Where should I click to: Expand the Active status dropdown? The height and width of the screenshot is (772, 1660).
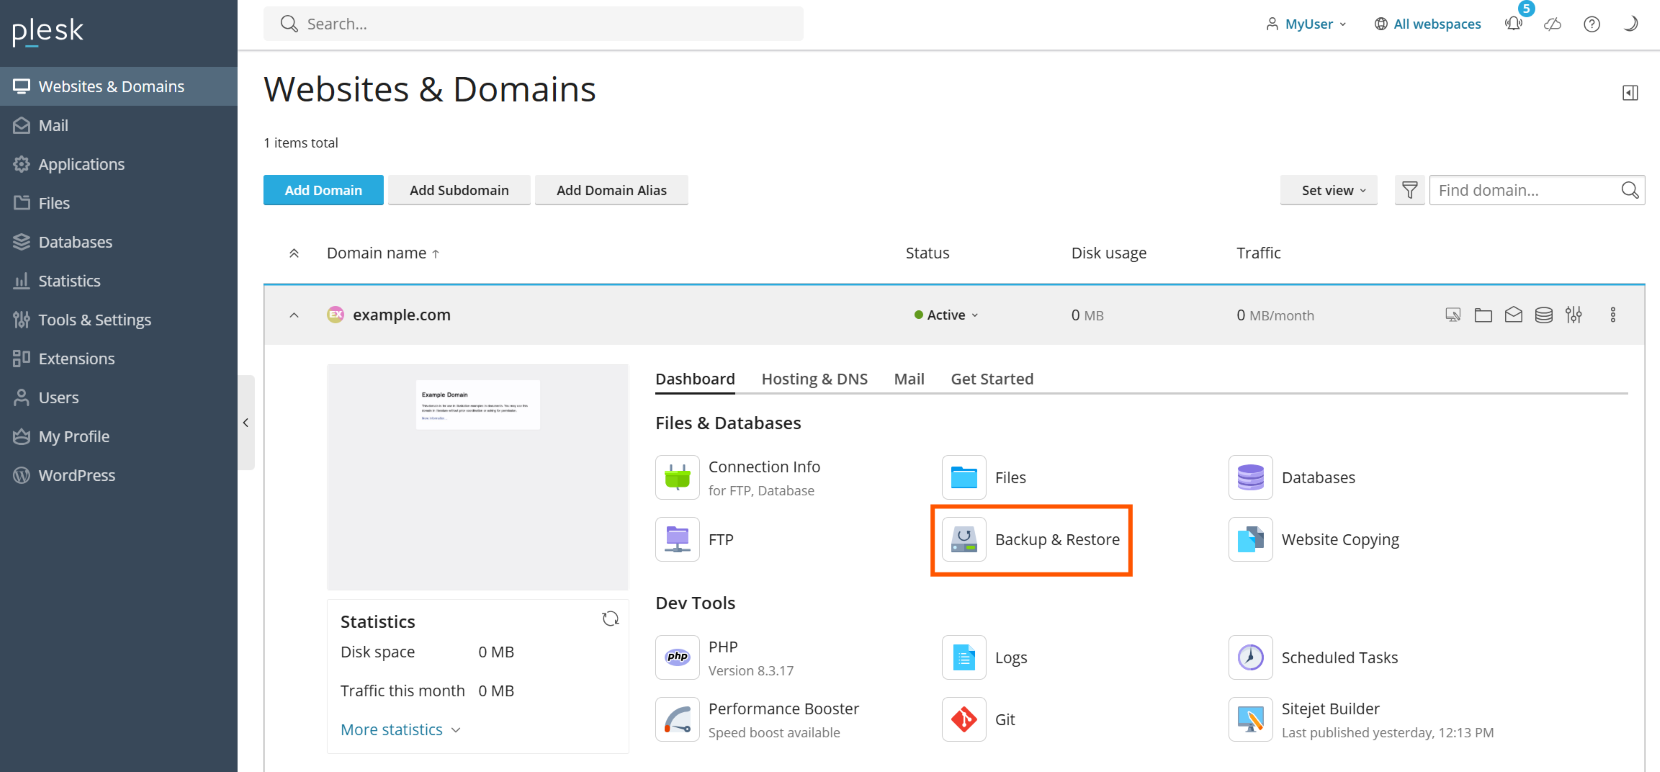(947, 315)
